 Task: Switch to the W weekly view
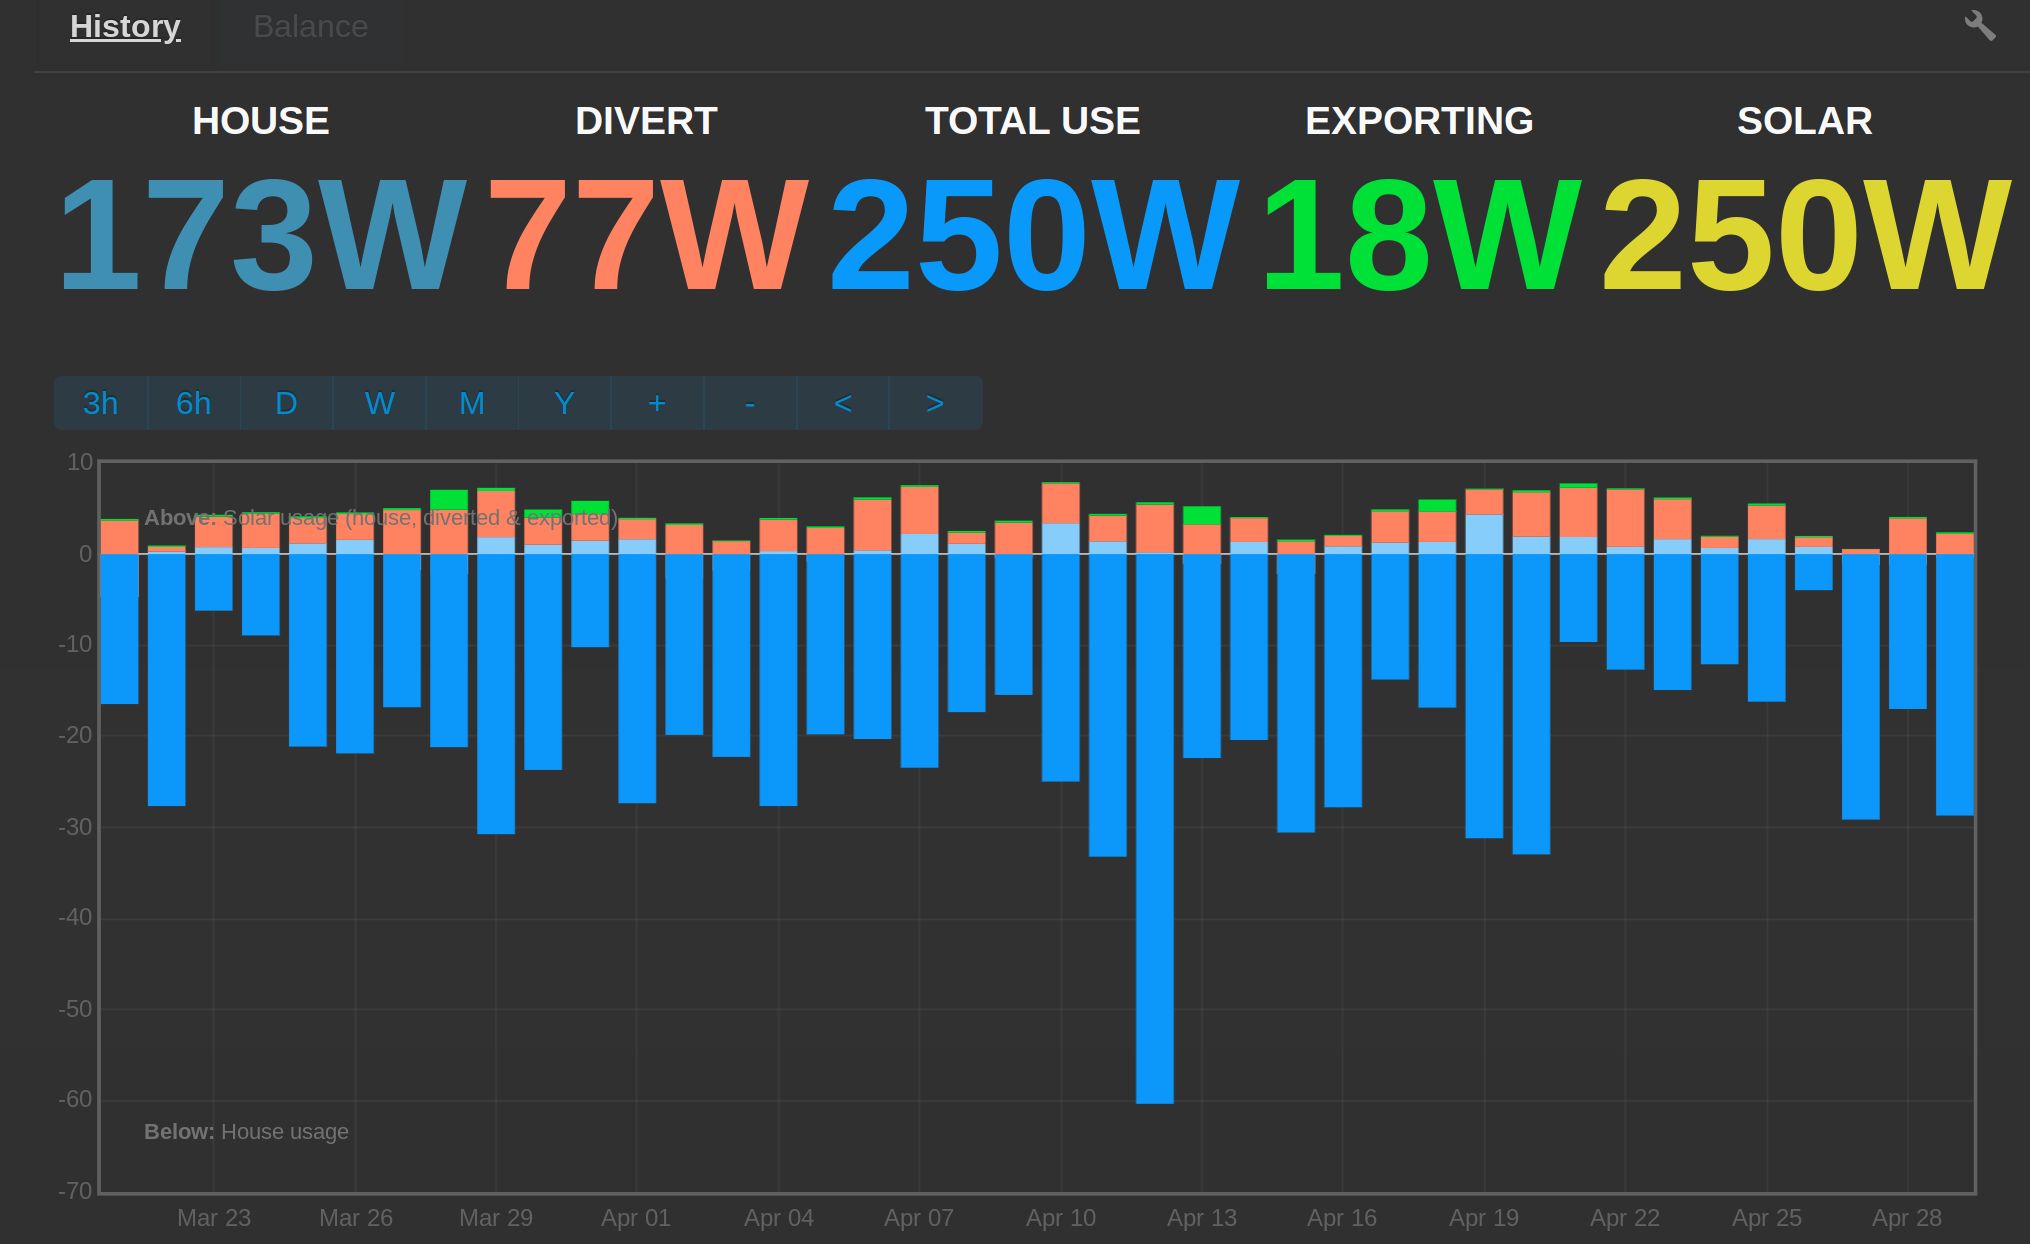click(379, 403)
